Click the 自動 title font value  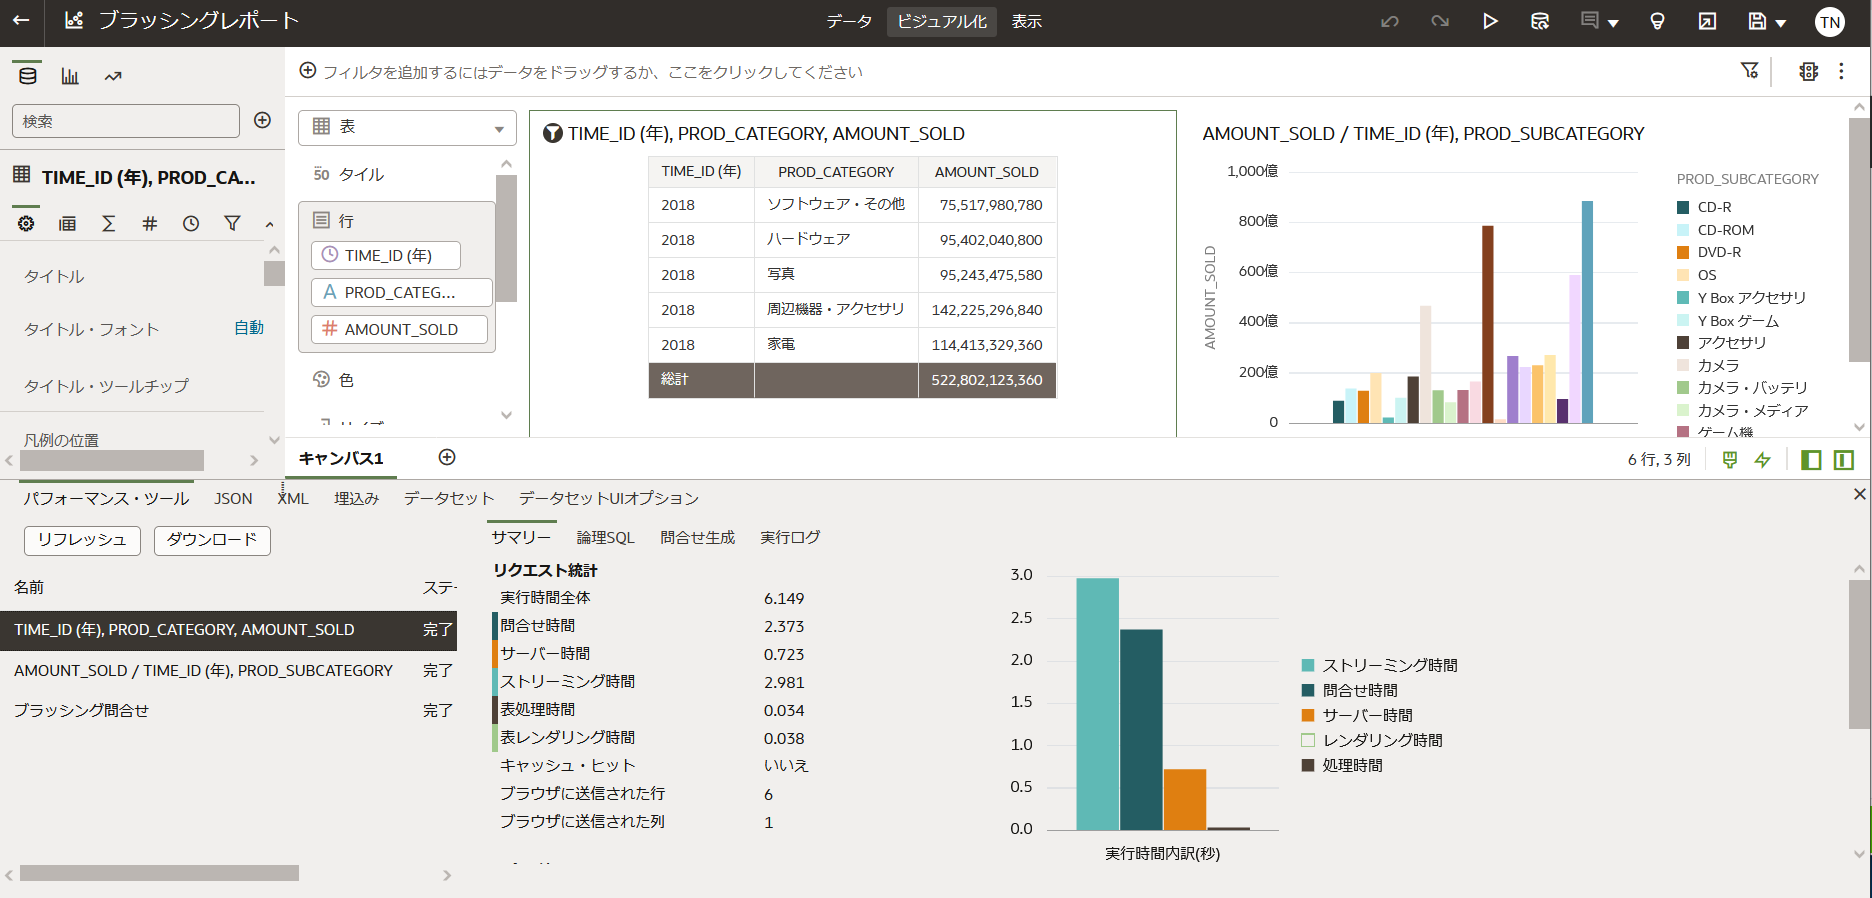[249, 328]
